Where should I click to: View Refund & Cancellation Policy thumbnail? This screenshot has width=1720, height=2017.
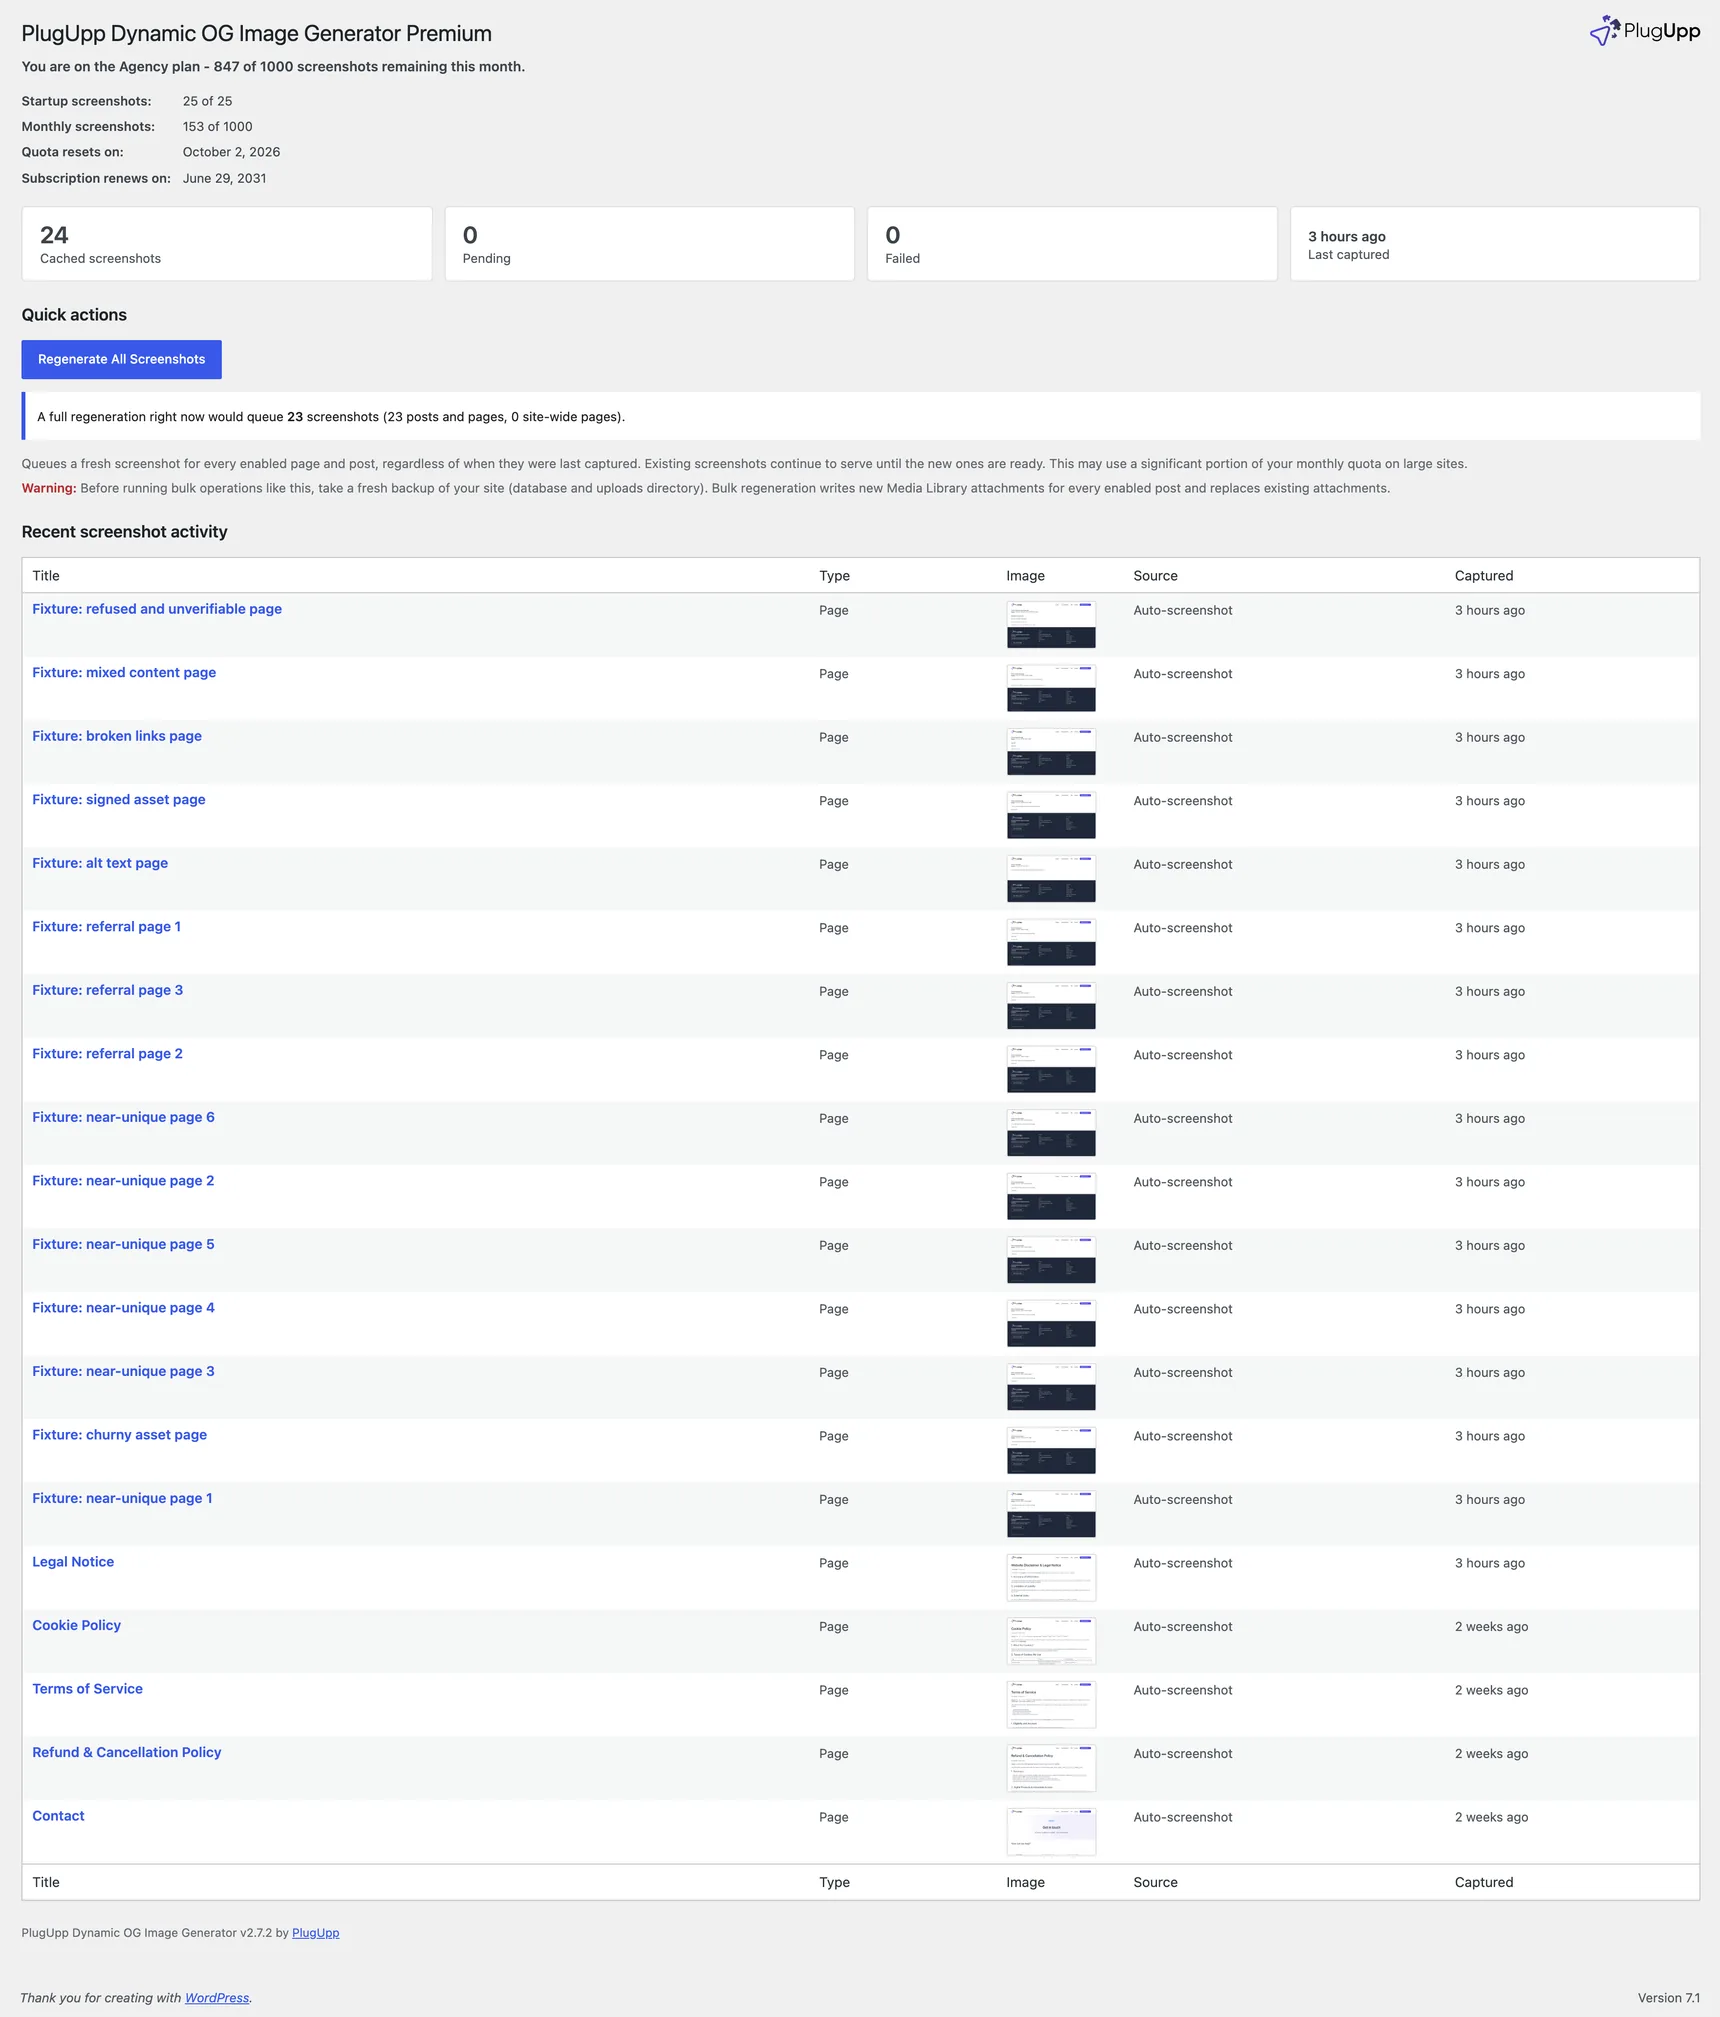click(x=1051, y=1768)
